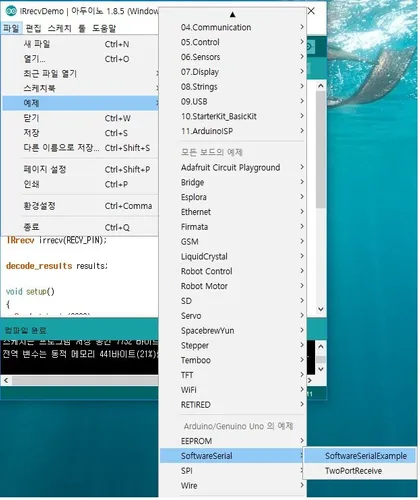
Task: Open GSM library examples
Action: pyautogui.click(x=233, y=241)
